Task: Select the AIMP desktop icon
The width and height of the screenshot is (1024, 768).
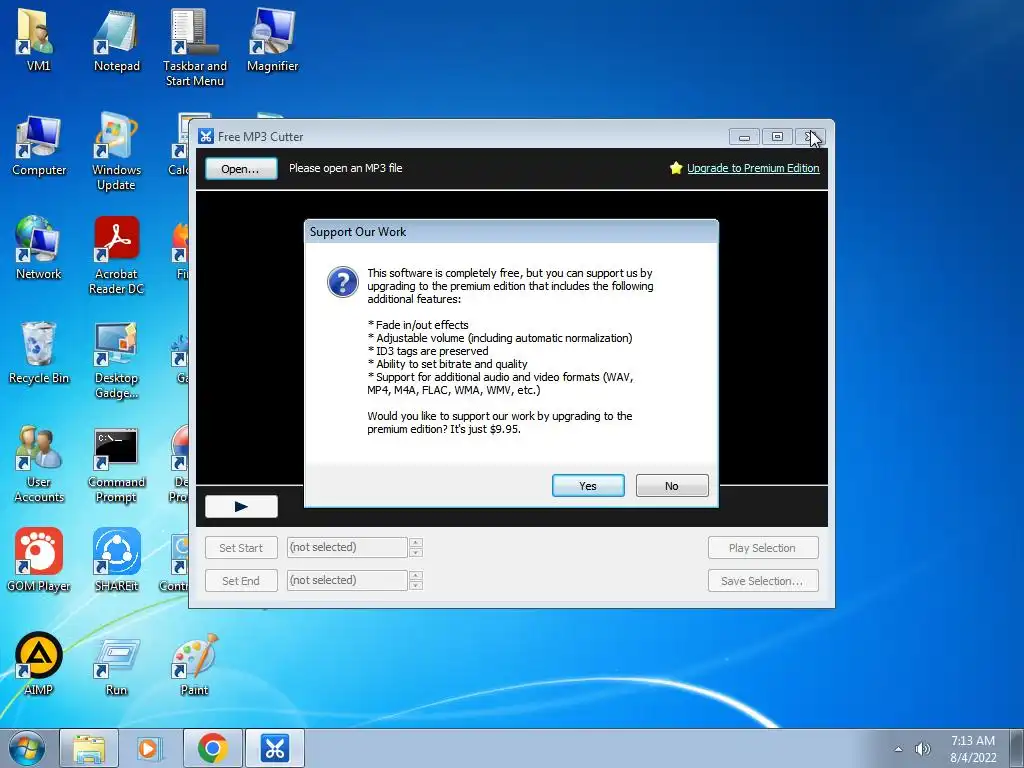Action: click(39, 664)
